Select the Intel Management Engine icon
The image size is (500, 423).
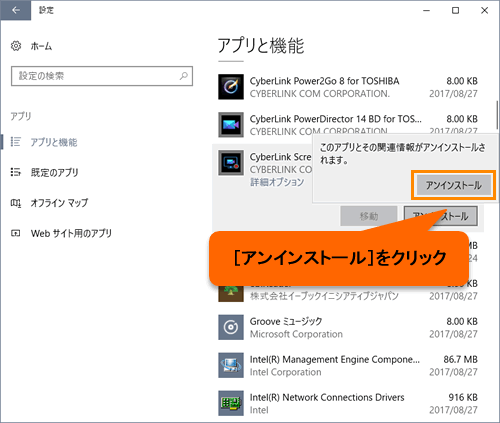(x=231, y=365)
